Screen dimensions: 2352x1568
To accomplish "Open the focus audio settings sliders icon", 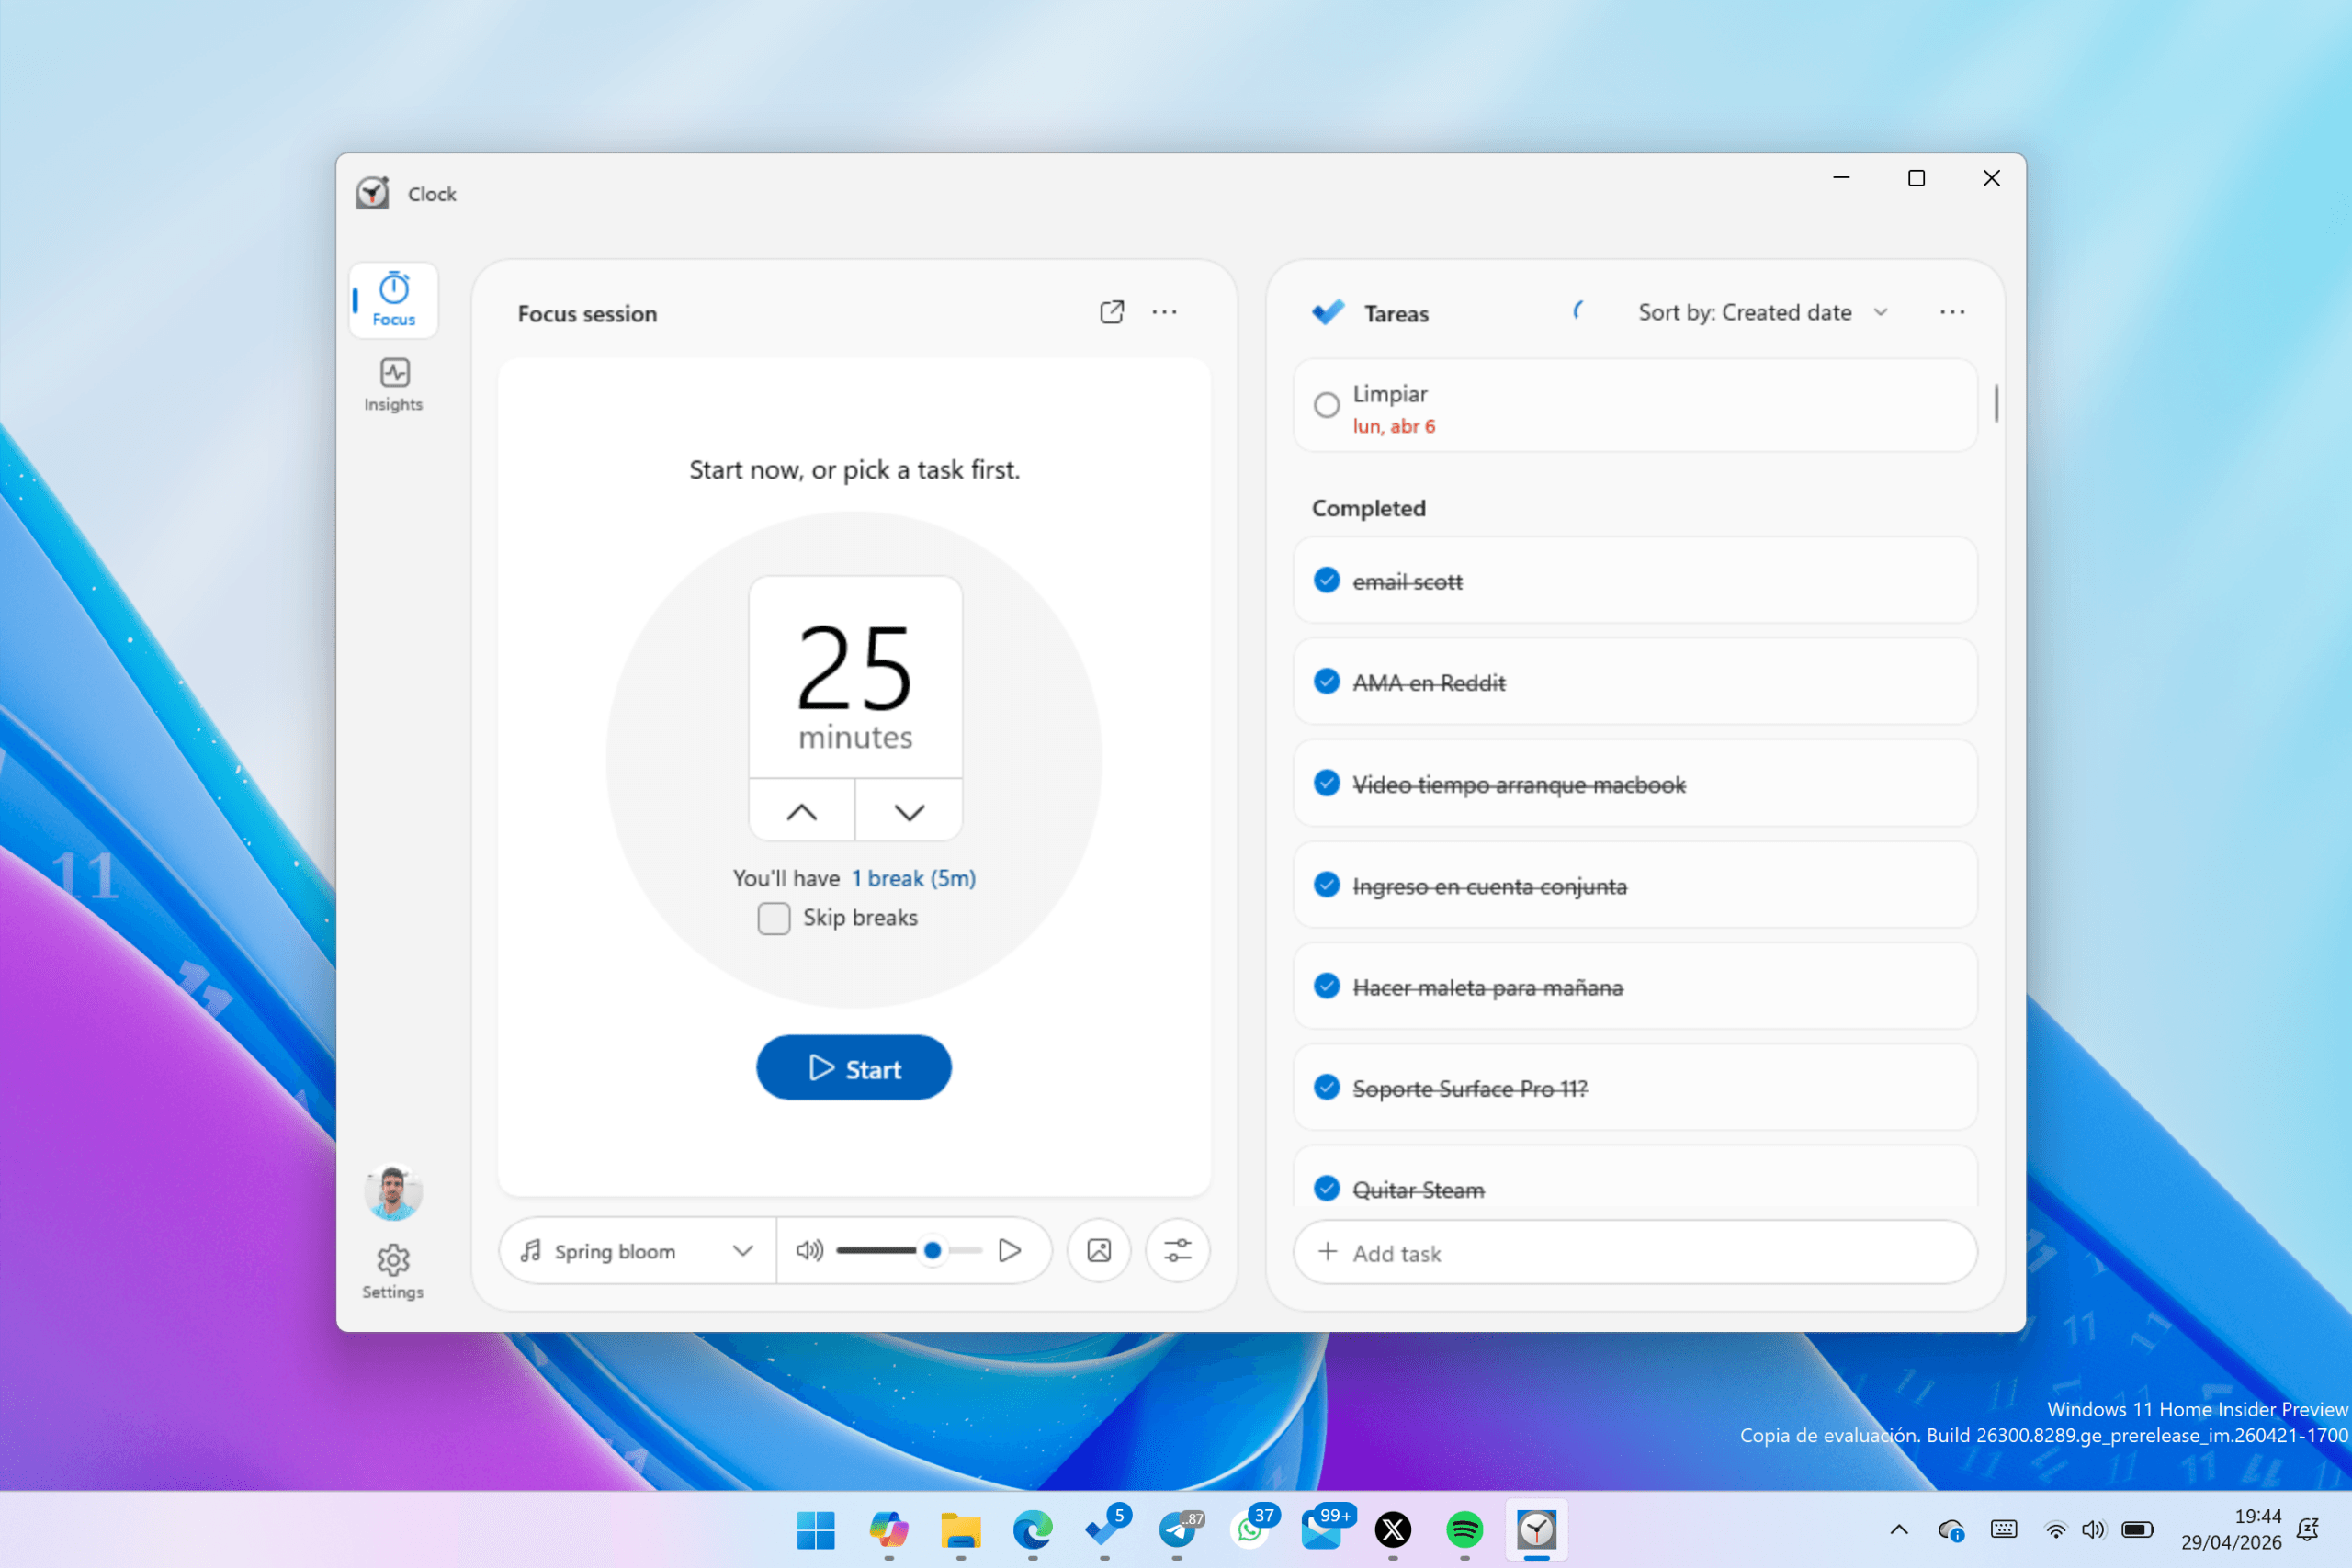I will 1177,1250.
